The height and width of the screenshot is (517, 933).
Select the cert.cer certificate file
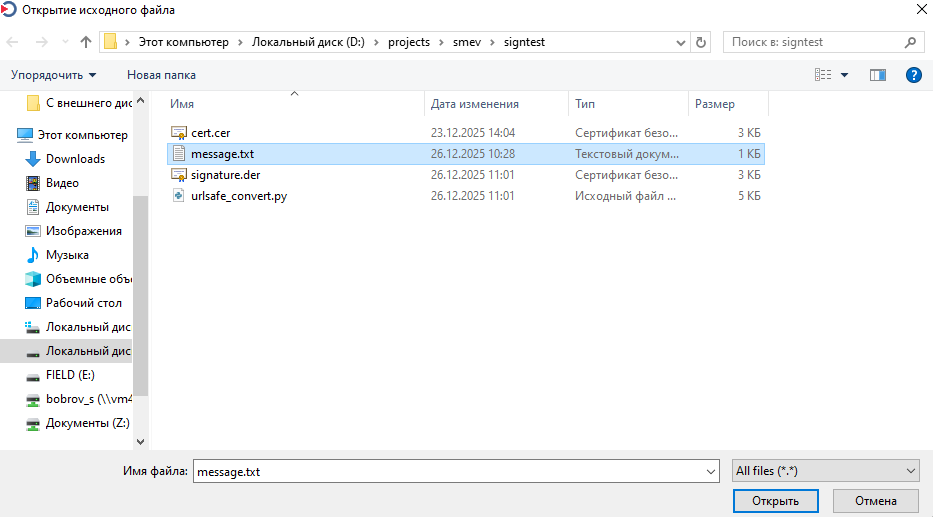pos(210,133)
